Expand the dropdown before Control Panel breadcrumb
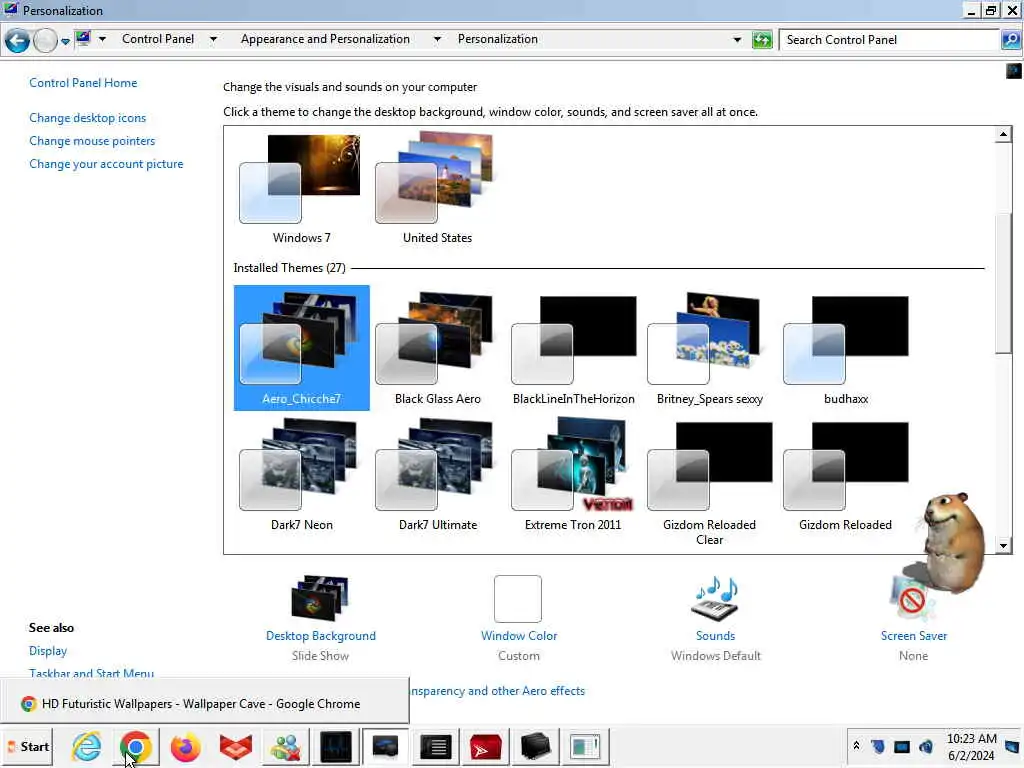1024x768 pixels. point(103,39)
